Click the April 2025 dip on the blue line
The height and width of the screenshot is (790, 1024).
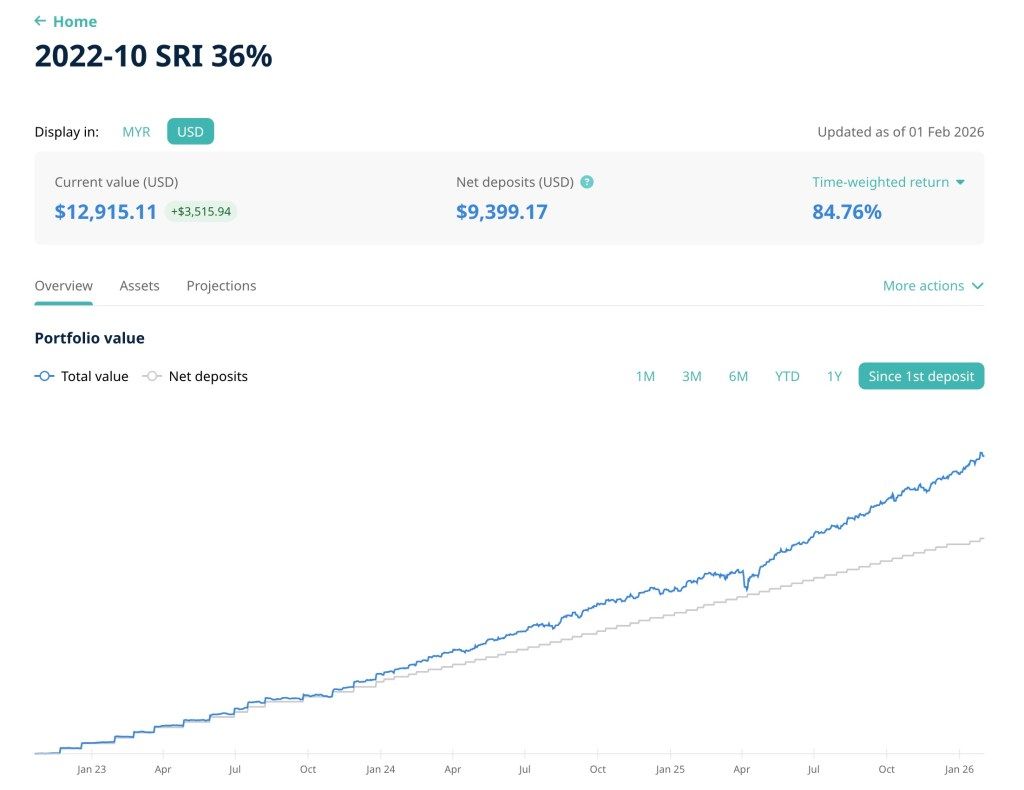tap(746, 587)
